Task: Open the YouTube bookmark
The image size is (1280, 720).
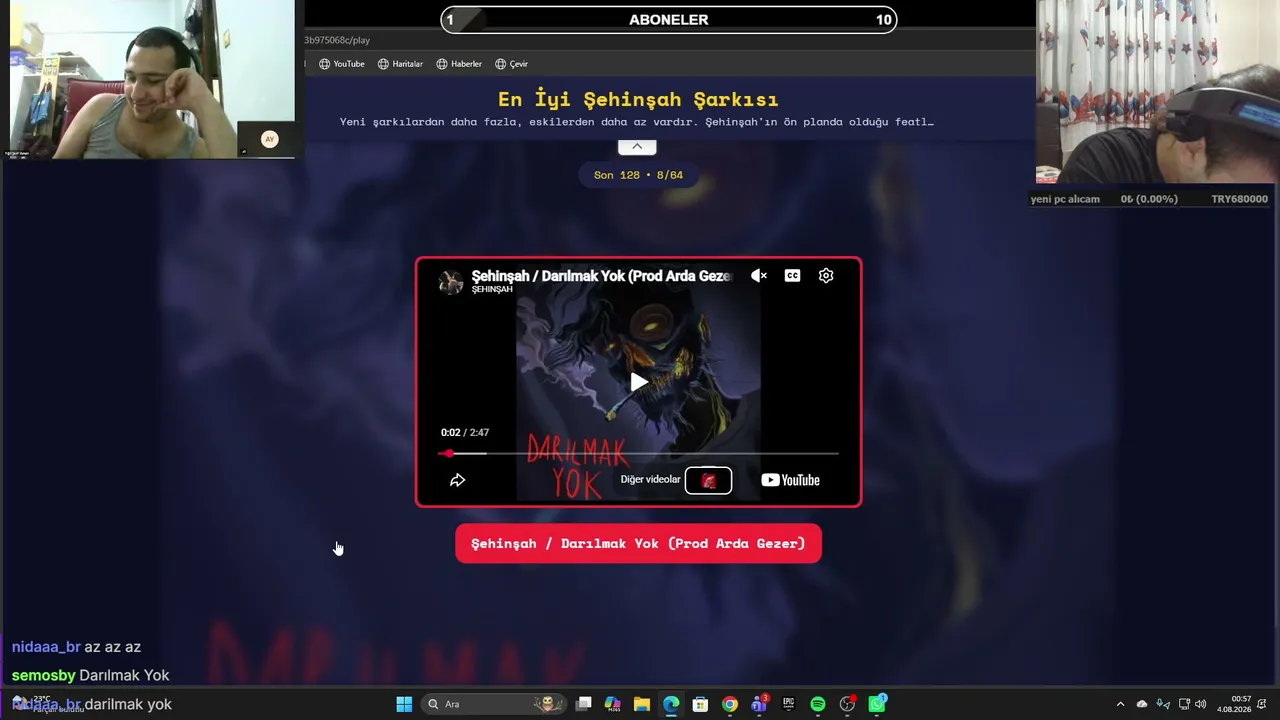Action: [342, 64]
